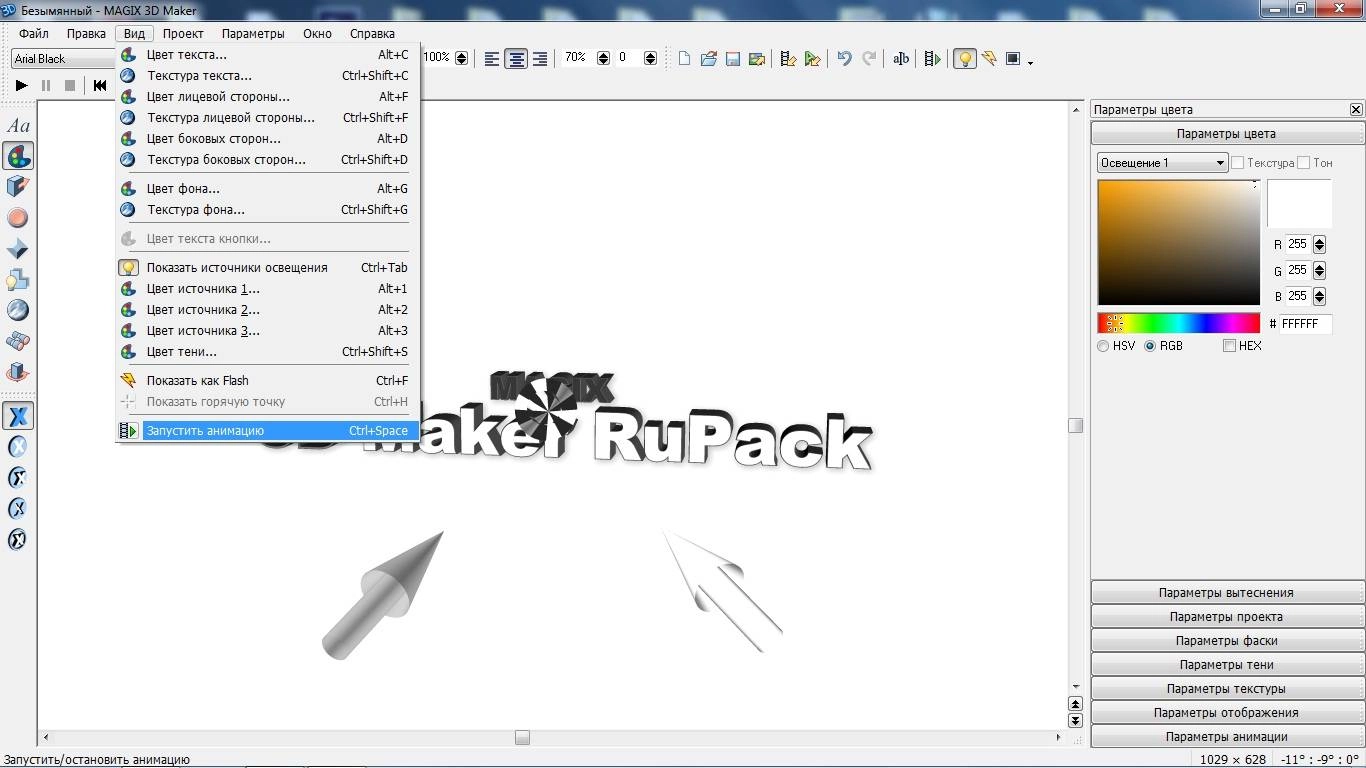1366x768 pixels.
Task: Click the Flash lightning bolt toolbar icon
Action: coord(989,59)
